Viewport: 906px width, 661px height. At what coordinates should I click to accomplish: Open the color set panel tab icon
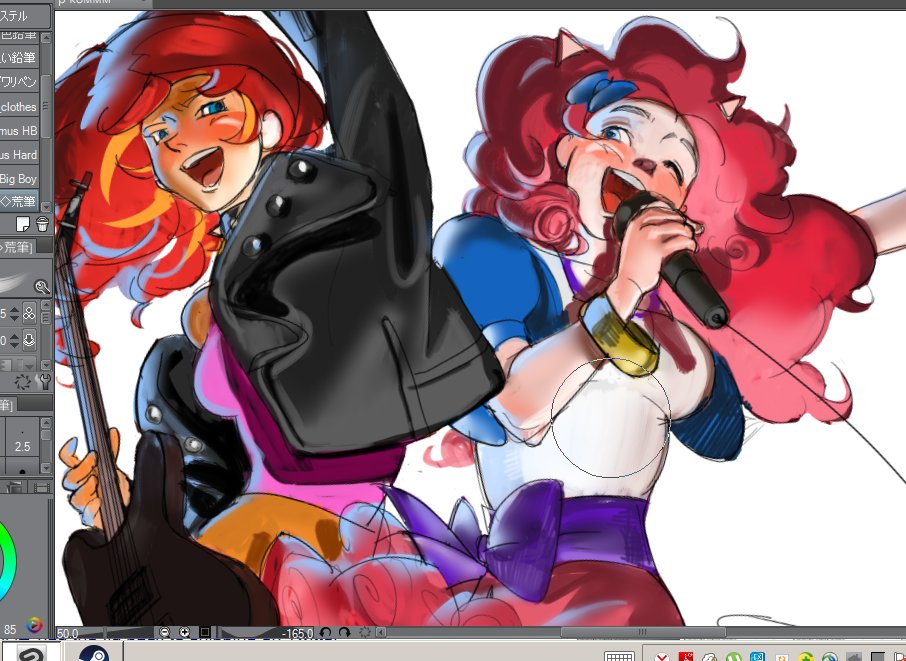pyautogui.click(x=14, y=488)
